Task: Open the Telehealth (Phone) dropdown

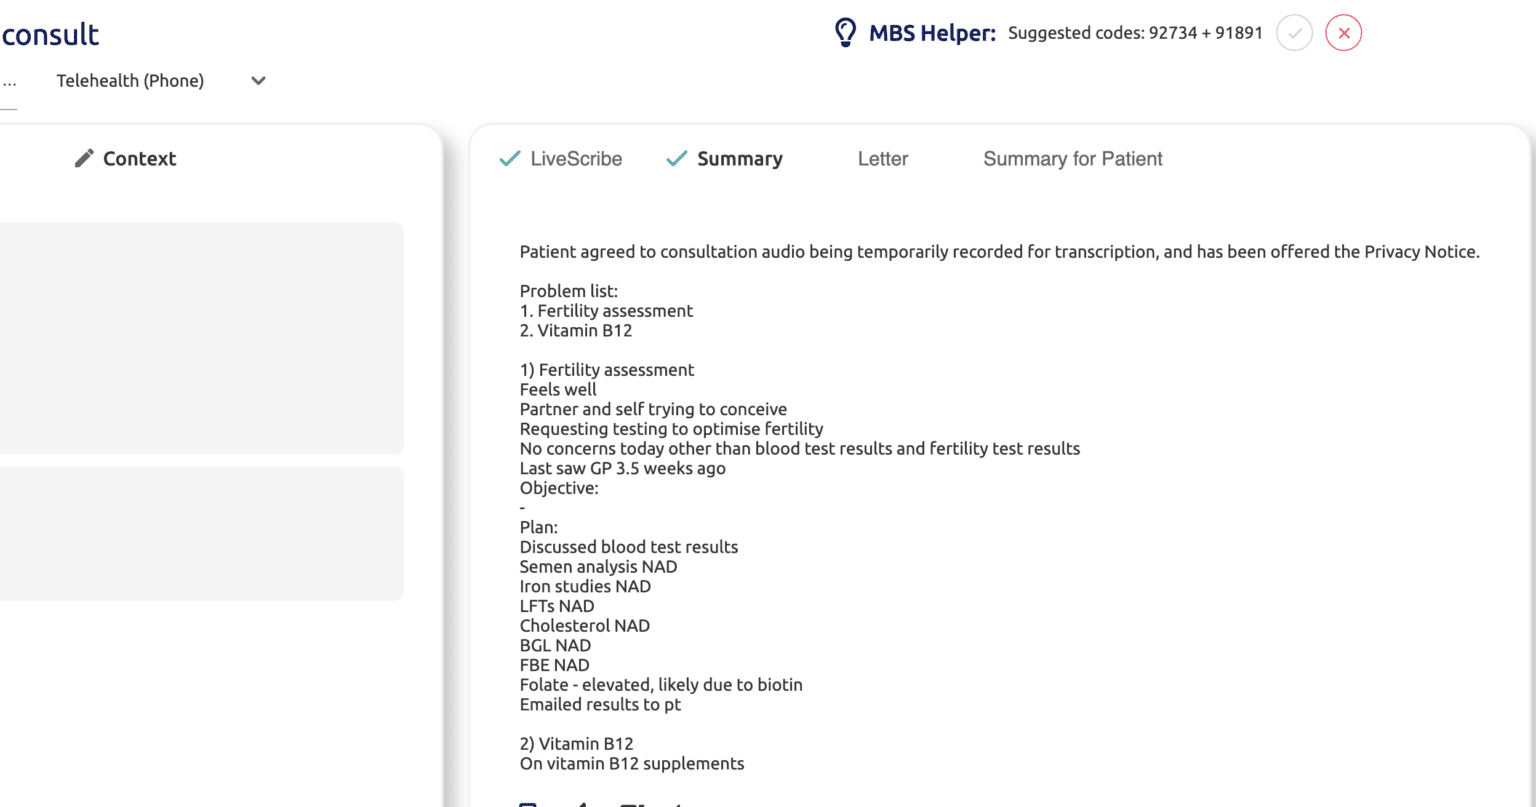Action: 131,81
